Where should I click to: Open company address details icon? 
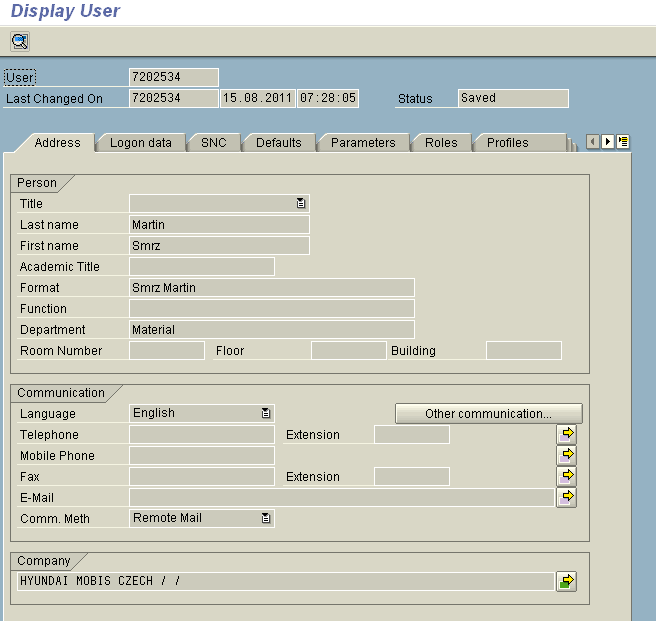[566, 581]
